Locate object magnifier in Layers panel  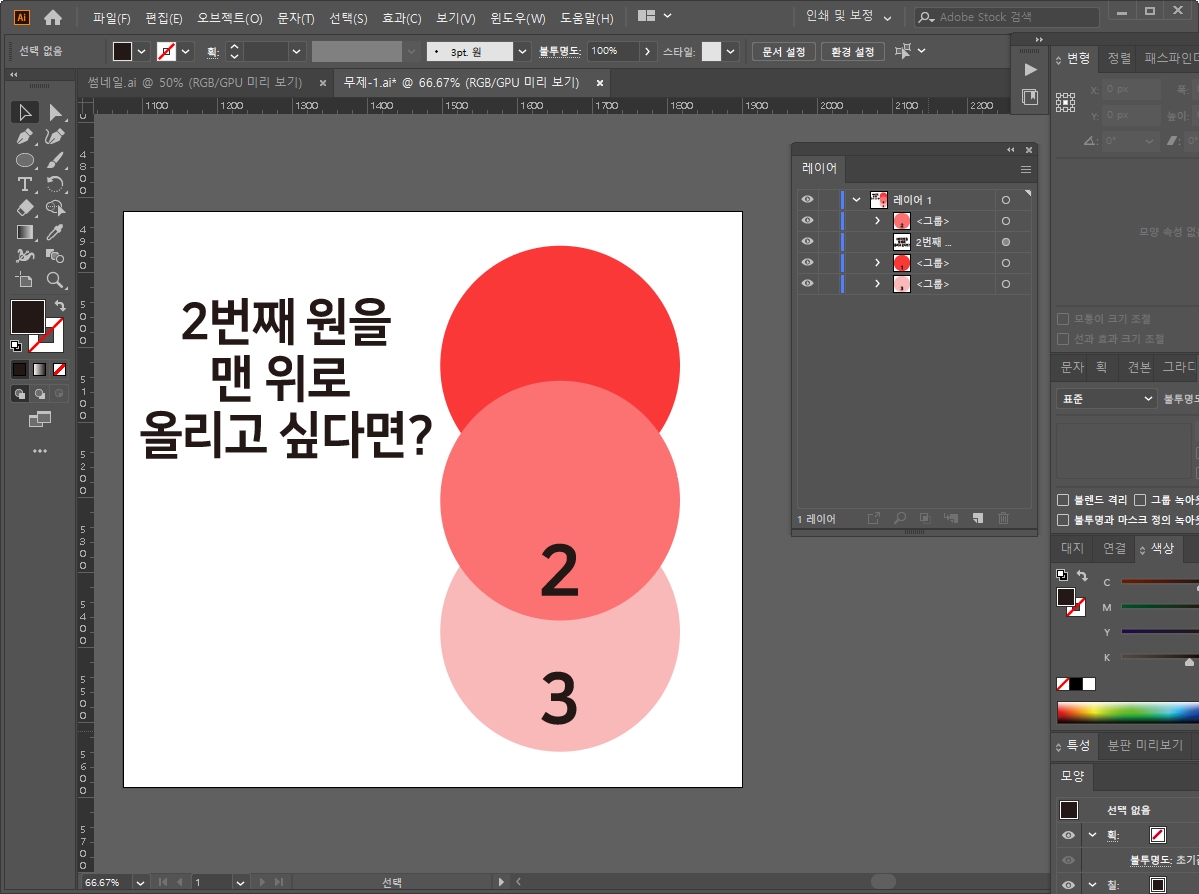[900, 519]
